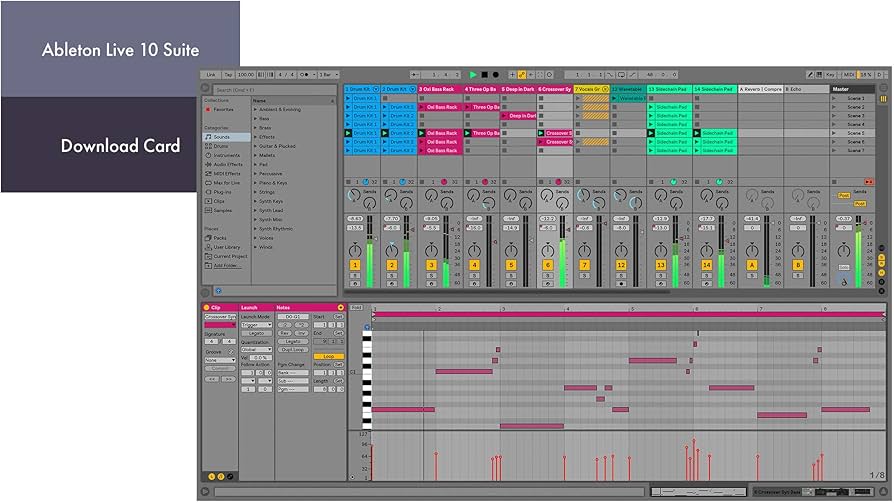The width and height of the screenshot is (894, 503).
Task: Toggle track 1 activator button
Action: (x=354, y=265)
